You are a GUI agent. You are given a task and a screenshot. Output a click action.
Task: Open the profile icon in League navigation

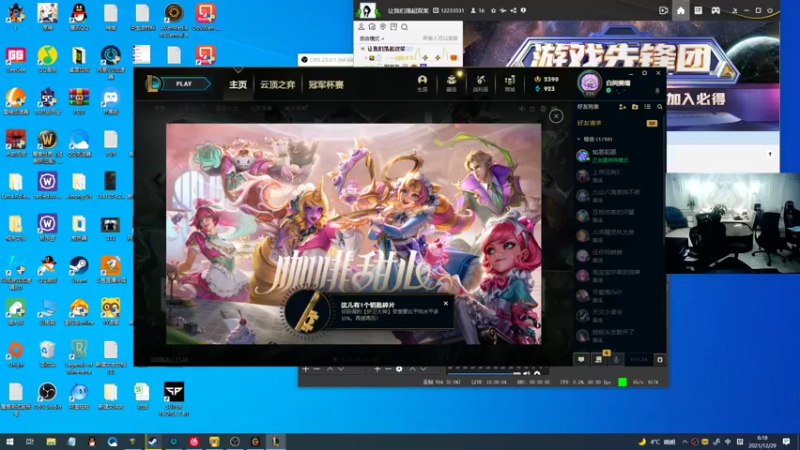[422, 83]
